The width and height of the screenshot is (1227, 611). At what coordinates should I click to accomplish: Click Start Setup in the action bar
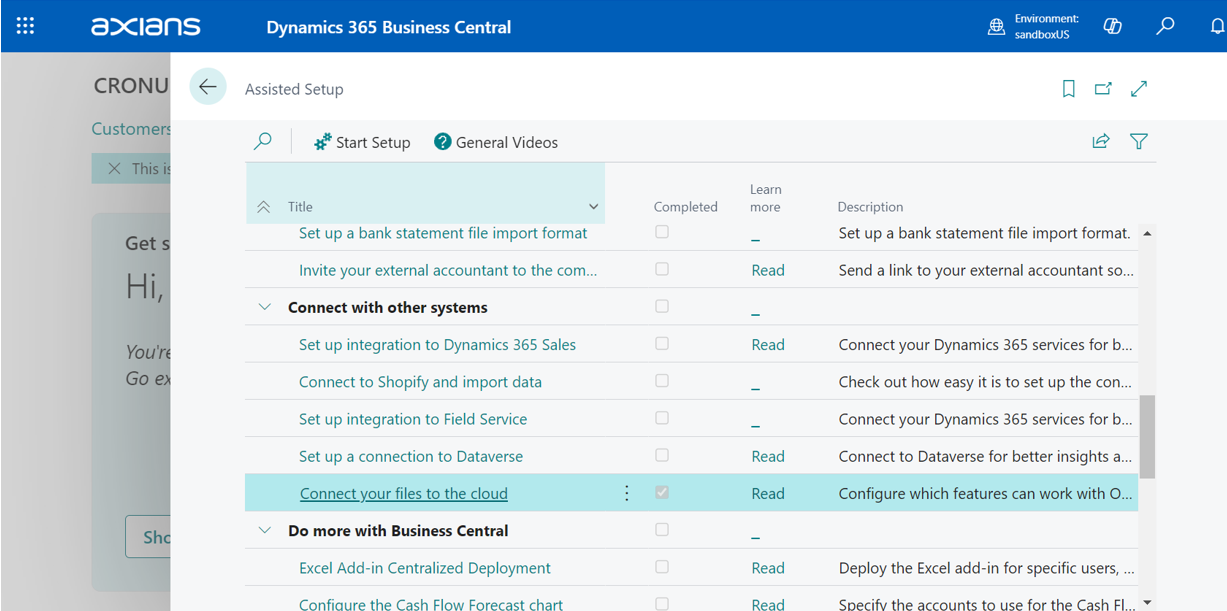pos(362,142)
